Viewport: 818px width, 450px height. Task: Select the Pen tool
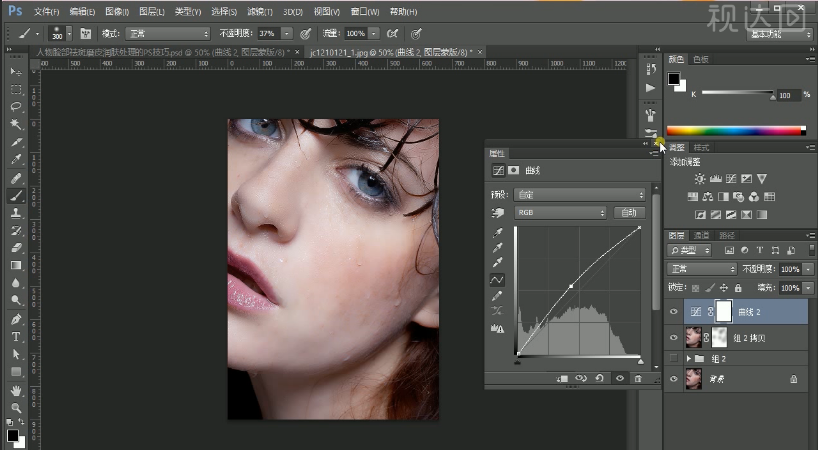[x=16, y=319]
